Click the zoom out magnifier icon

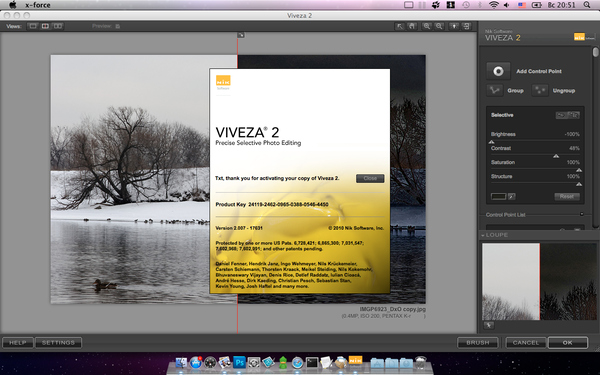(439, 26)
